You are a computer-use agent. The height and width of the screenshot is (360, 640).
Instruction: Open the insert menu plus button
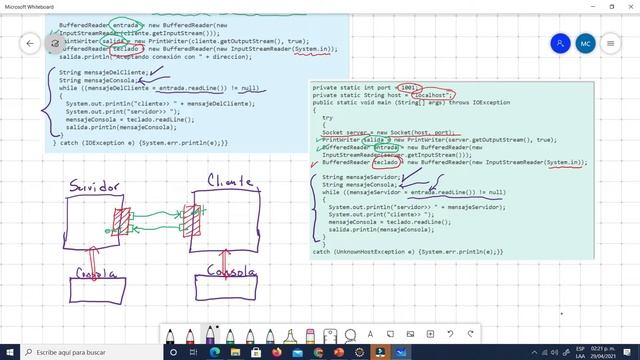pos(430,334)
